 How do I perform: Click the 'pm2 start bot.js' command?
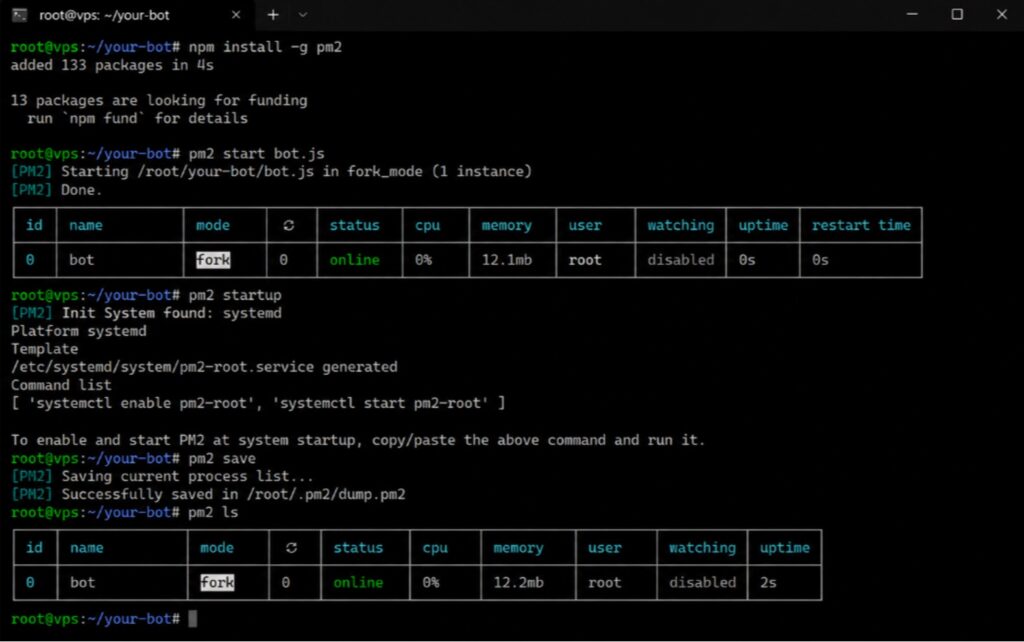257,154
